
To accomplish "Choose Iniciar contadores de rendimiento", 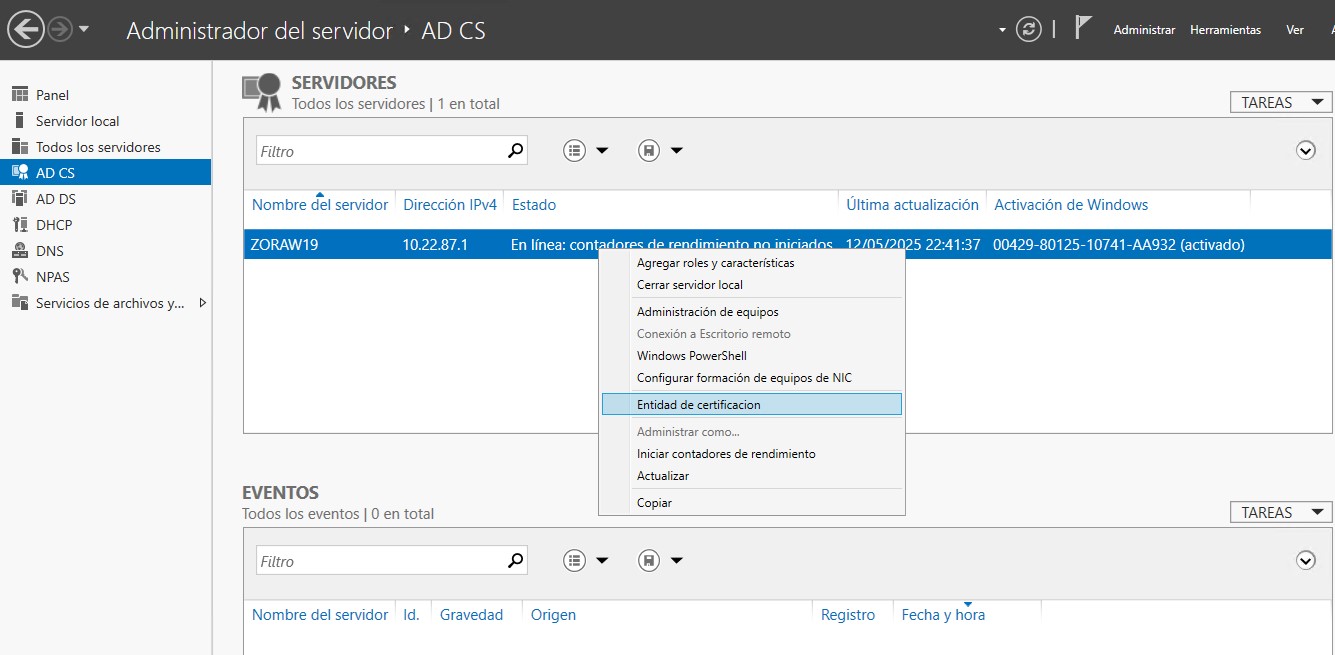I will pos(726,454).
